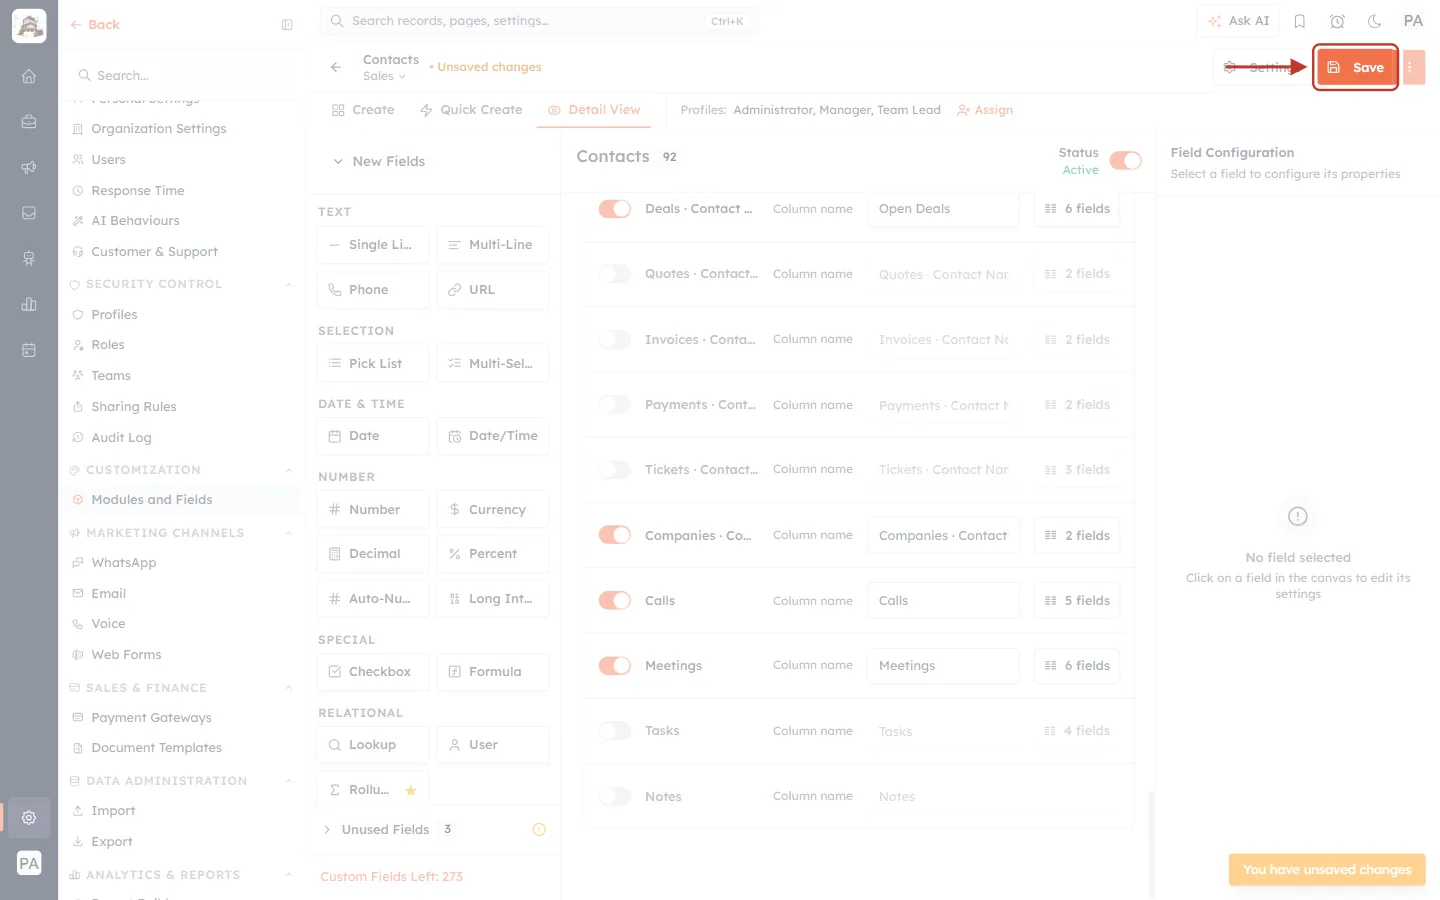Collapse the Marketing Channels sidebar group
This screenshot has width=1440, height=900.
(289, 533)
